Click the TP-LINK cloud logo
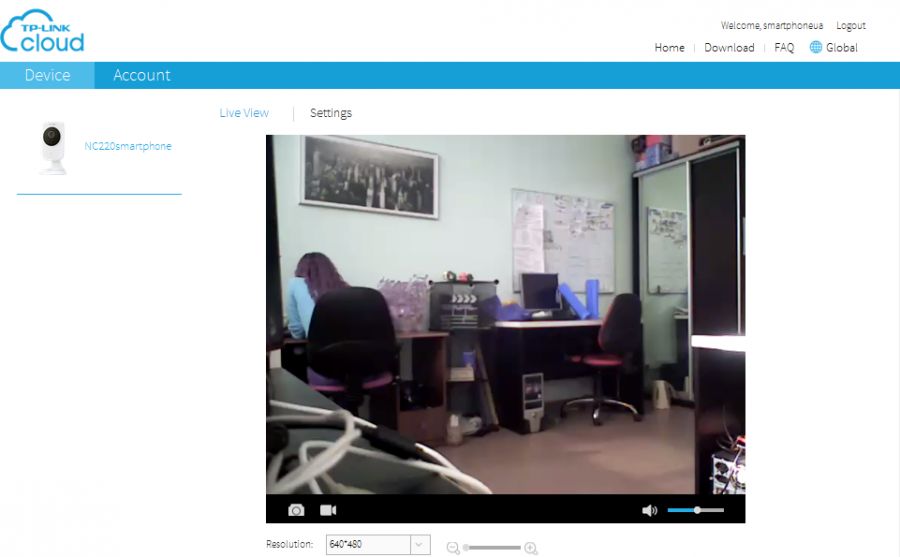This screenshot has width=900, height=557. click(x=43, y=32)
